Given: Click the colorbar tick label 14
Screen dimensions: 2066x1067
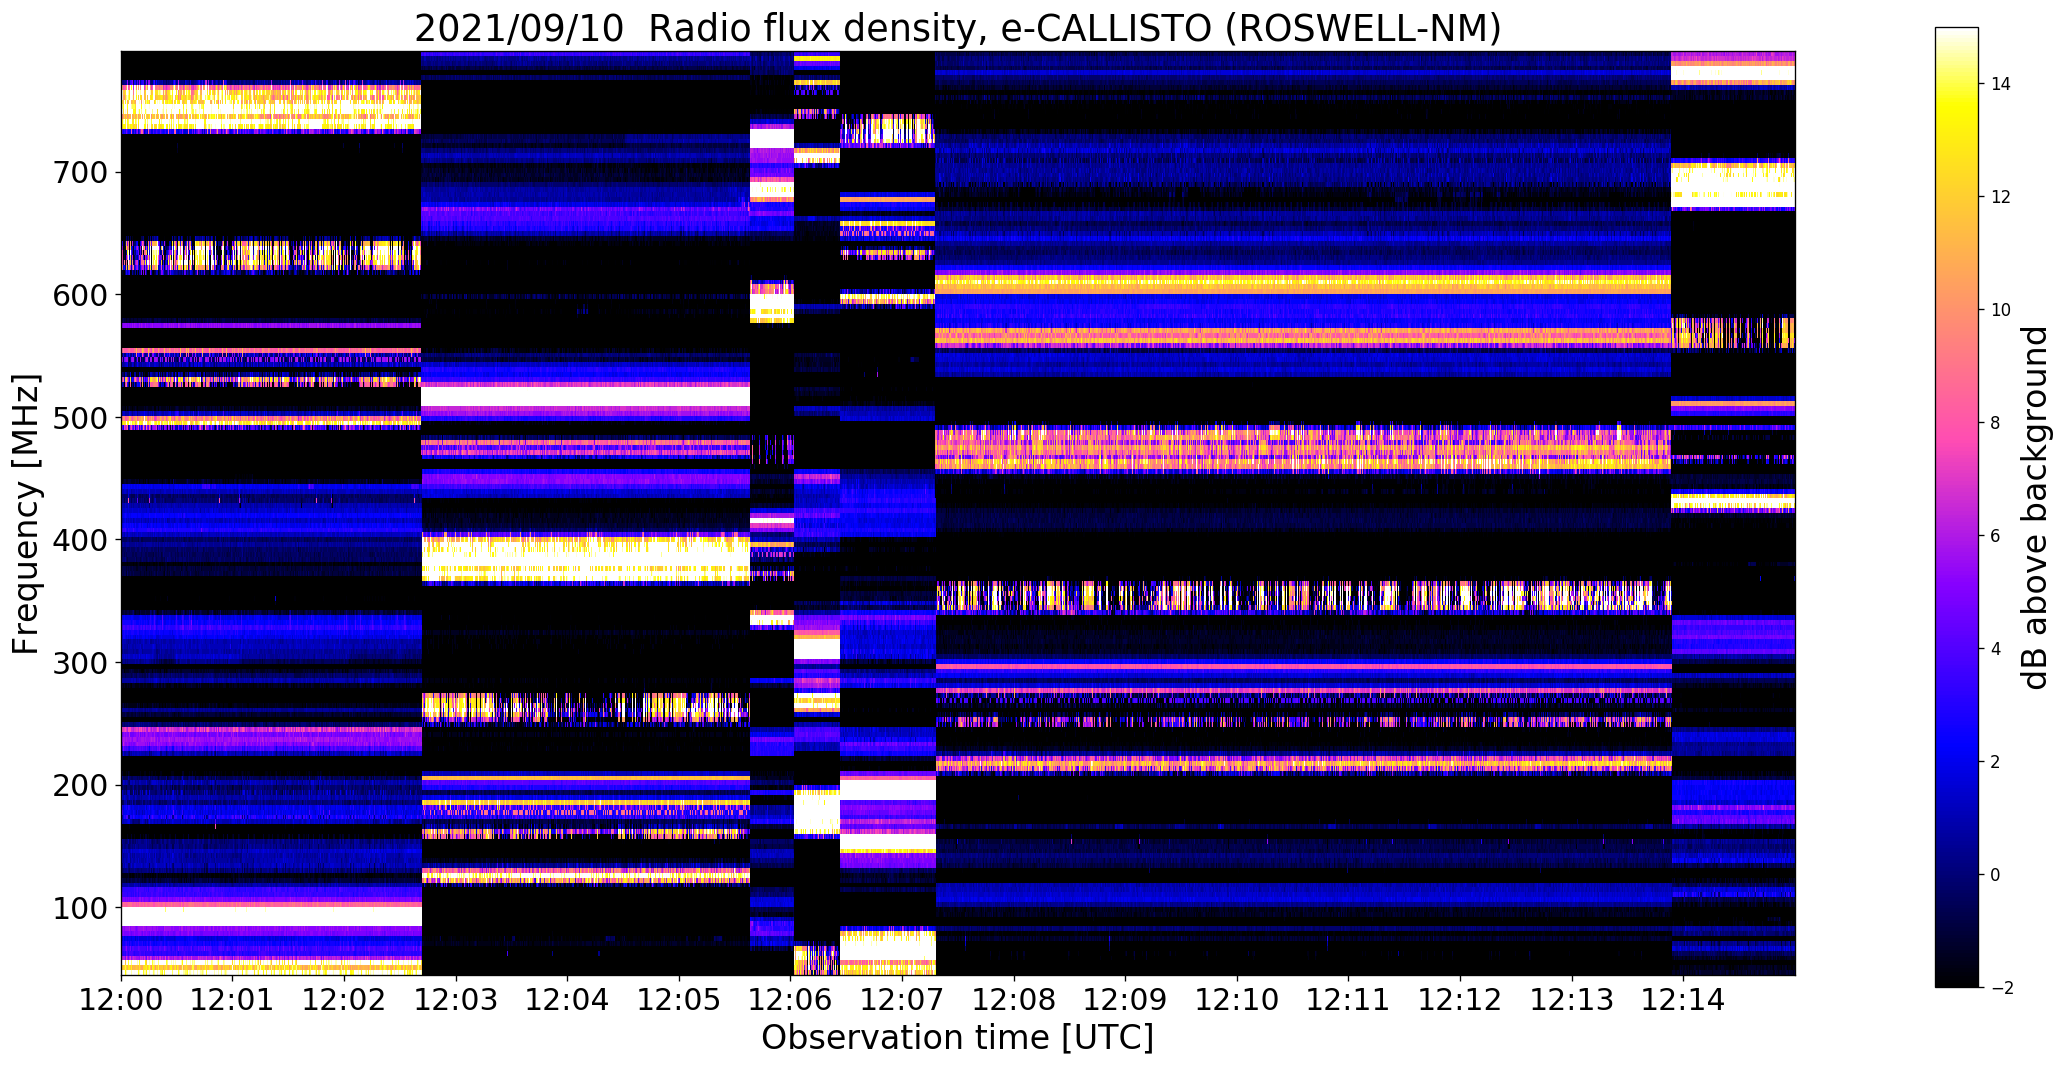Looking at the screenshot, I should (2001, 84).
